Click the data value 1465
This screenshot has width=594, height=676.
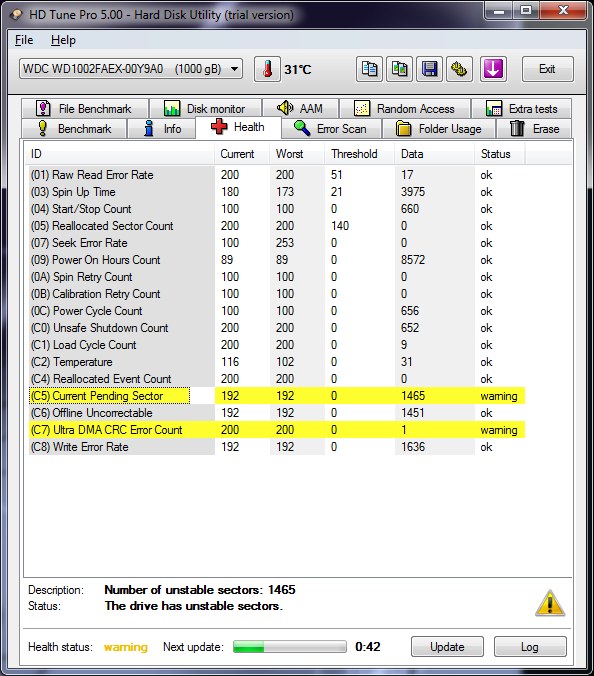pyautogui.click(x=413, y=396)
